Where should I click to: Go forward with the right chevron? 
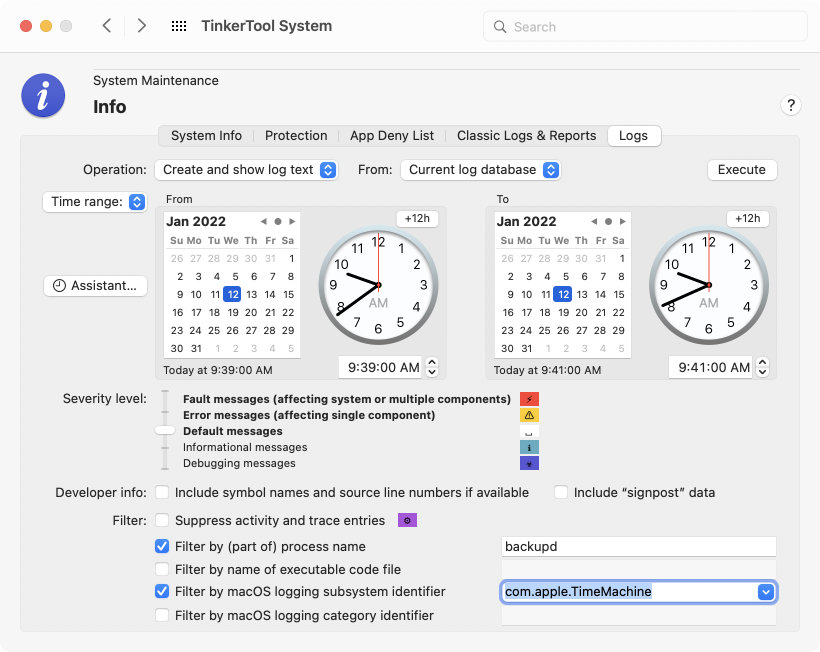[141, 26]
